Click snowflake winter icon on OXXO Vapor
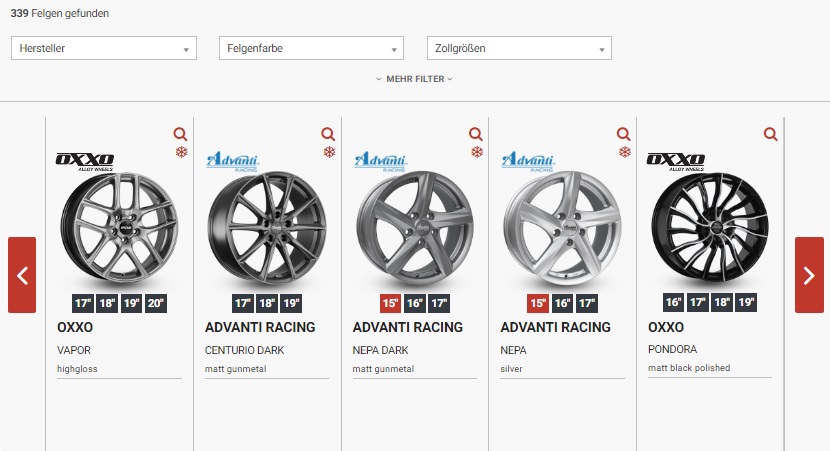This screenshot has width=830, height=451. point(181,152)
